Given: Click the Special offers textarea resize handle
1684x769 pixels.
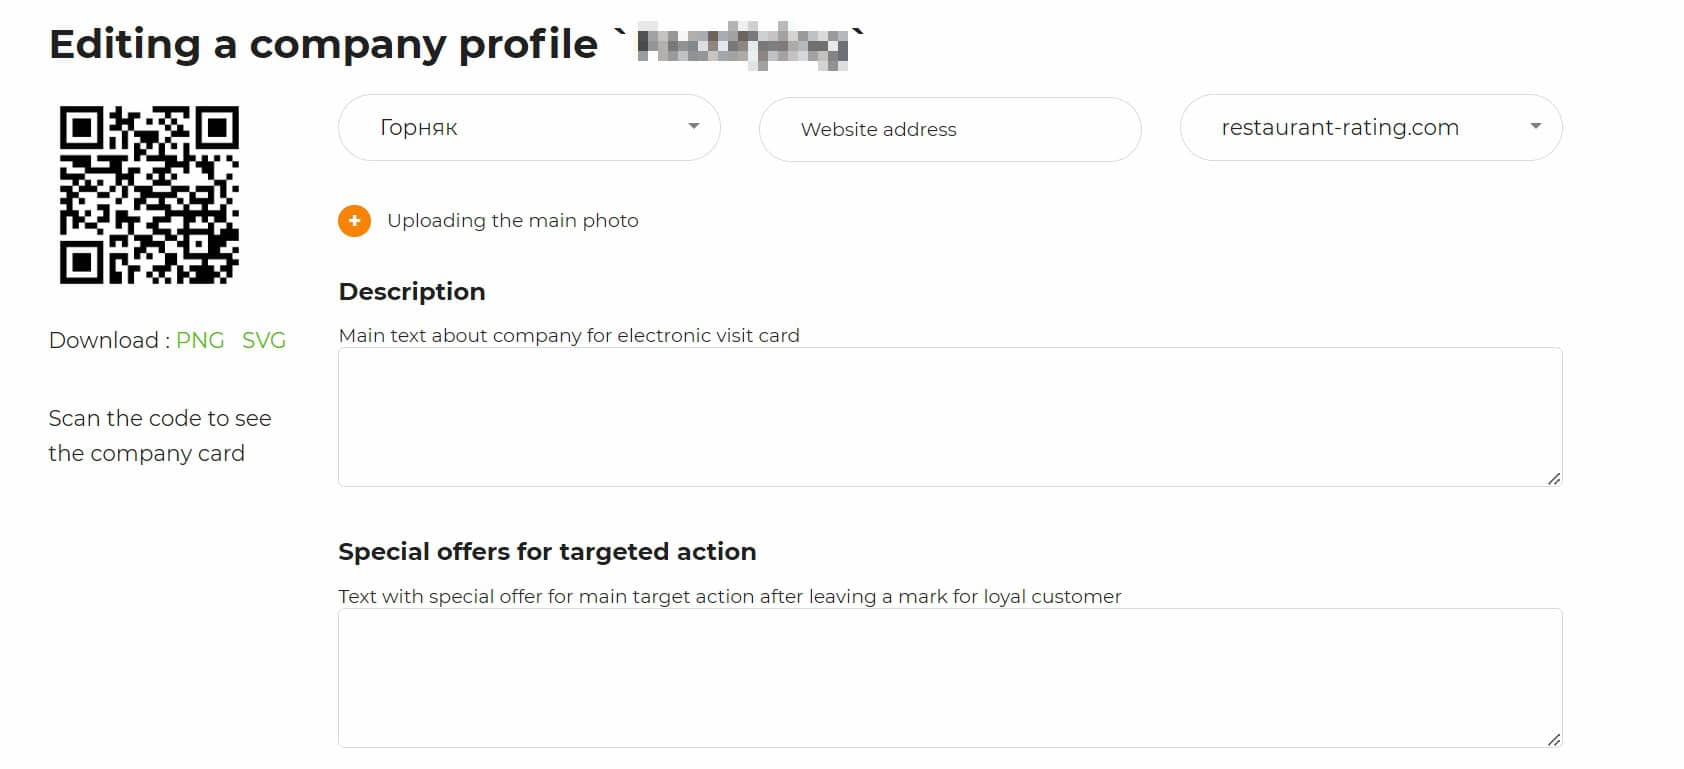Looking at the screenshot, I should click(x=1553, y=740).
